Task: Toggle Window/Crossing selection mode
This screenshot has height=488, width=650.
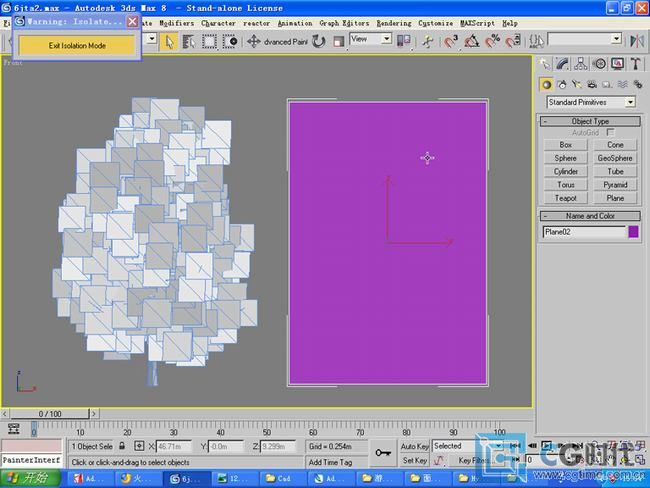Action: coord(230,41)
